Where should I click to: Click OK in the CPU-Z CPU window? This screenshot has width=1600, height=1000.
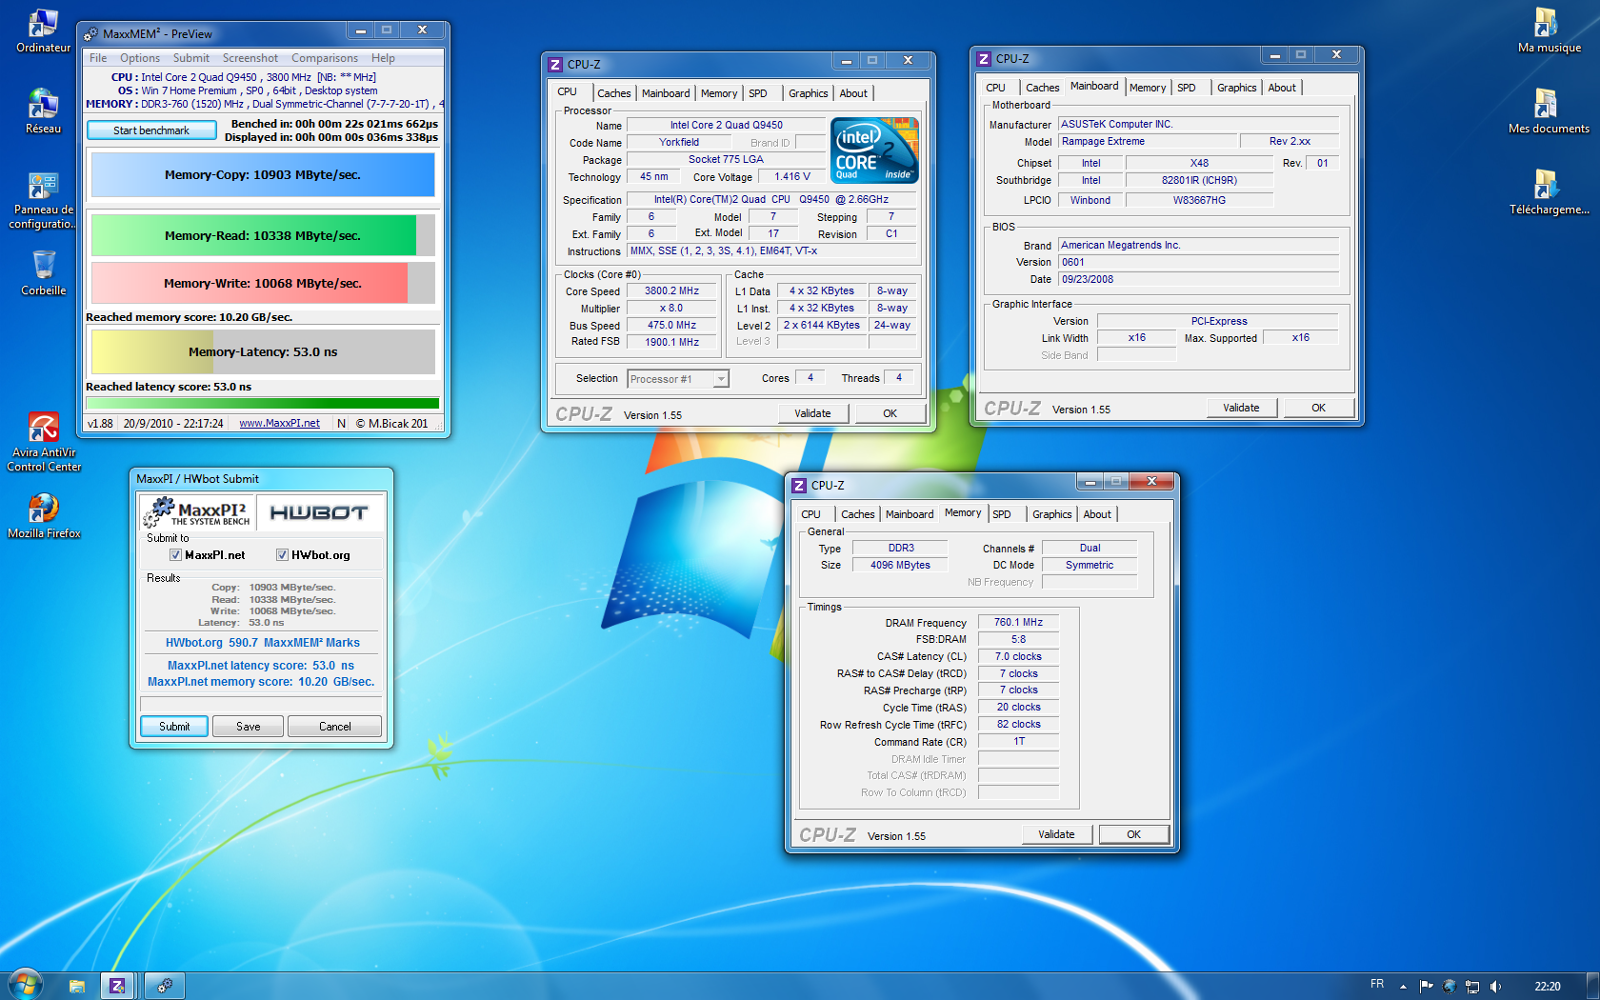pos(890,413)
